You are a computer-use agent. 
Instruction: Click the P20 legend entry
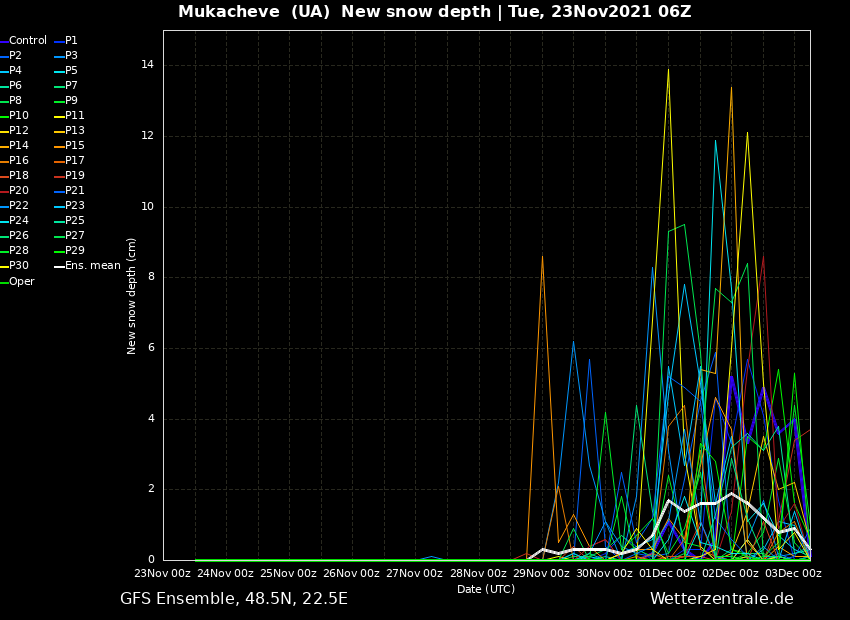click(19, 191)
